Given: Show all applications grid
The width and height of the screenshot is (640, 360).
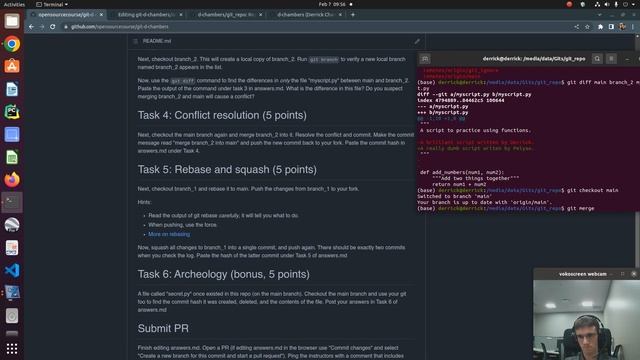Looking at the screenshot, I should pyautogui.click(x=12, y=348).
